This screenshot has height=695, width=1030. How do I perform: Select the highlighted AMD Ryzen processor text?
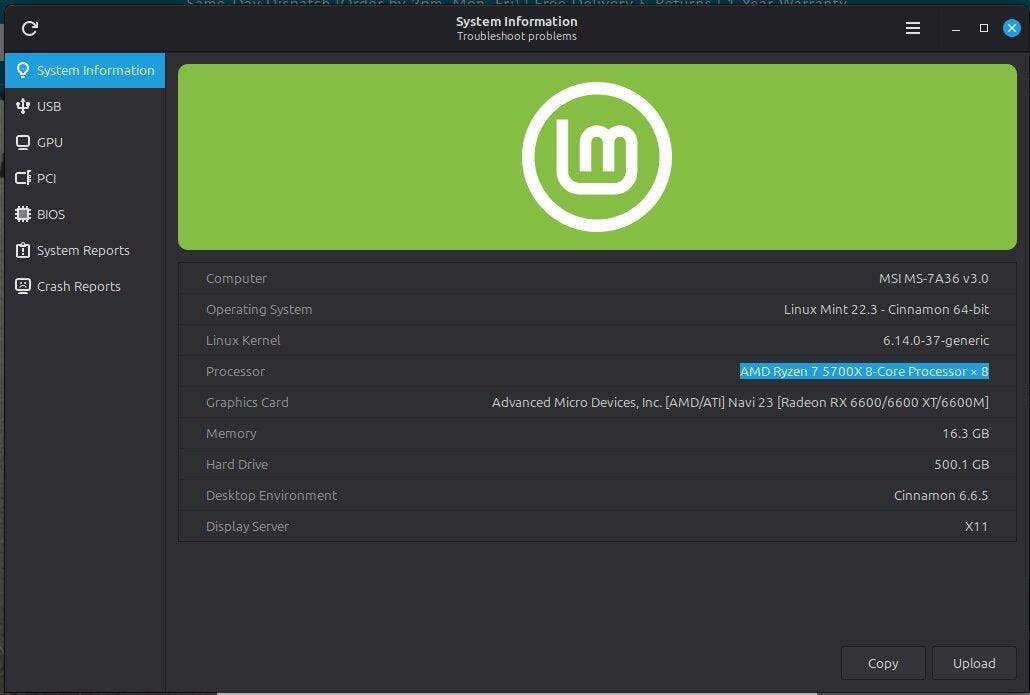coord(863,371)
